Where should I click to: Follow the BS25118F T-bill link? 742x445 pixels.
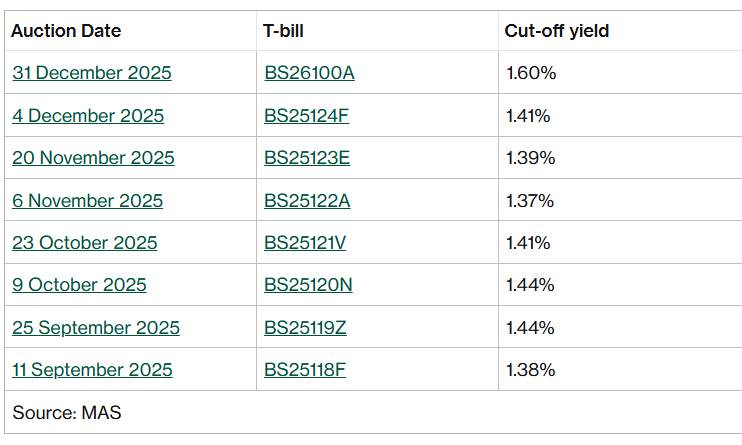coord(305,370)
